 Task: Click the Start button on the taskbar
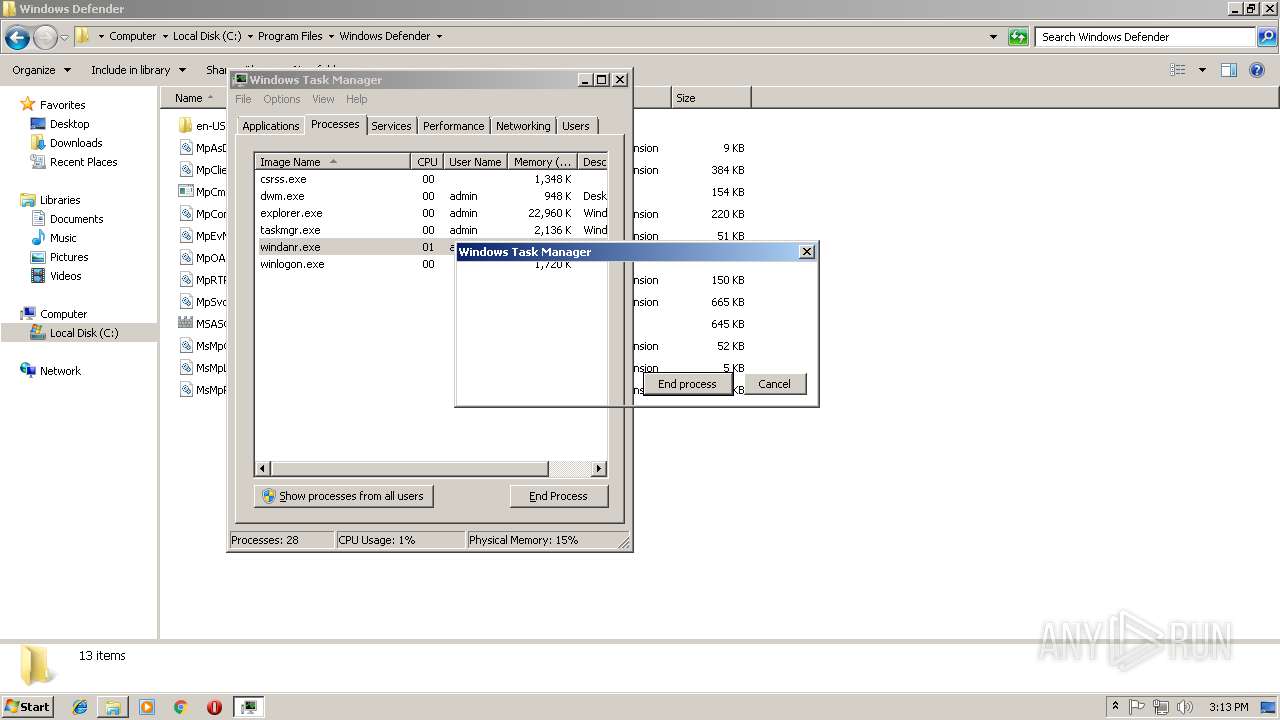28,706
